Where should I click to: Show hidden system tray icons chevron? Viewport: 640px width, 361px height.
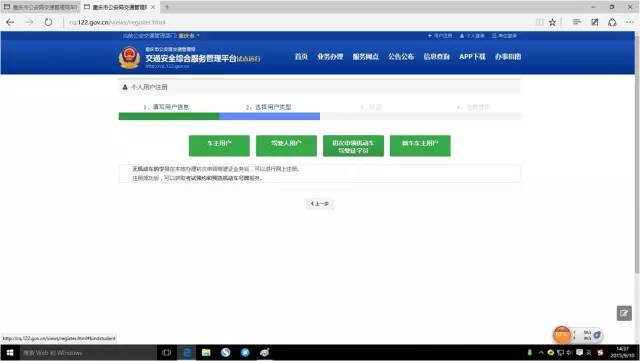541,352
